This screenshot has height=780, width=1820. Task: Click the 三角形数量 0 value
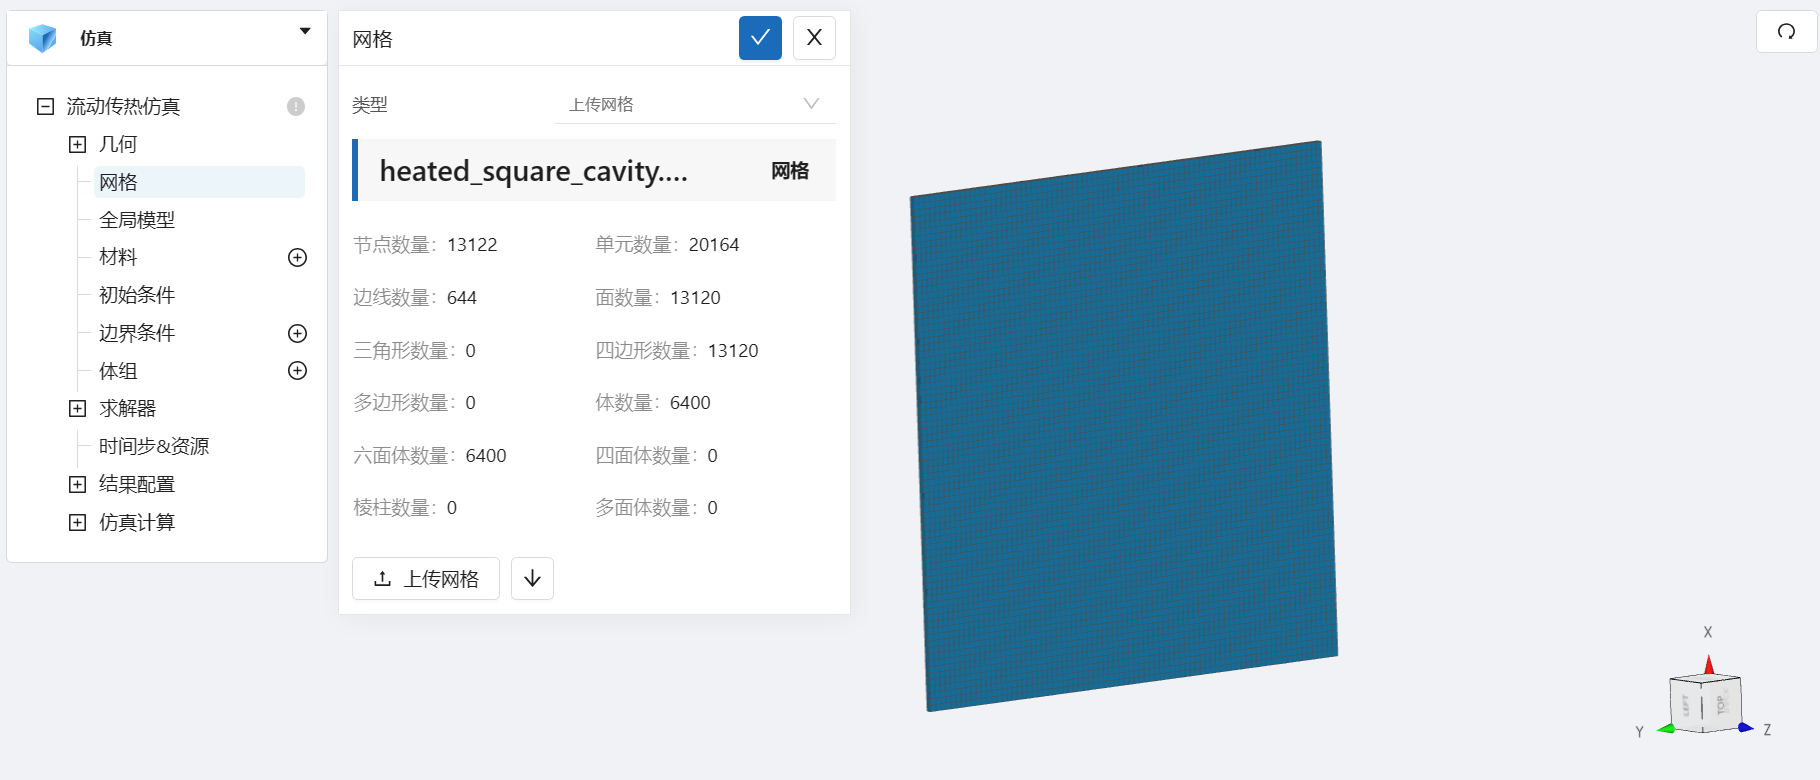[470, 351]
